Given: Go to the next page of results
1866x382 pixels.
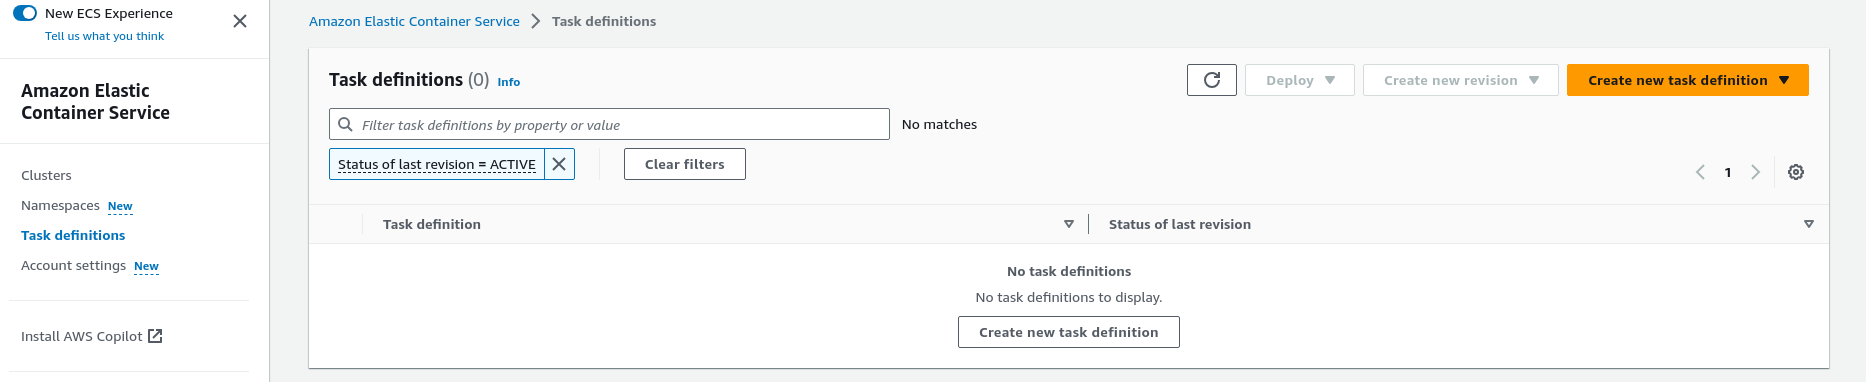Looking at the screenshot, I should tap(1755, 172).
